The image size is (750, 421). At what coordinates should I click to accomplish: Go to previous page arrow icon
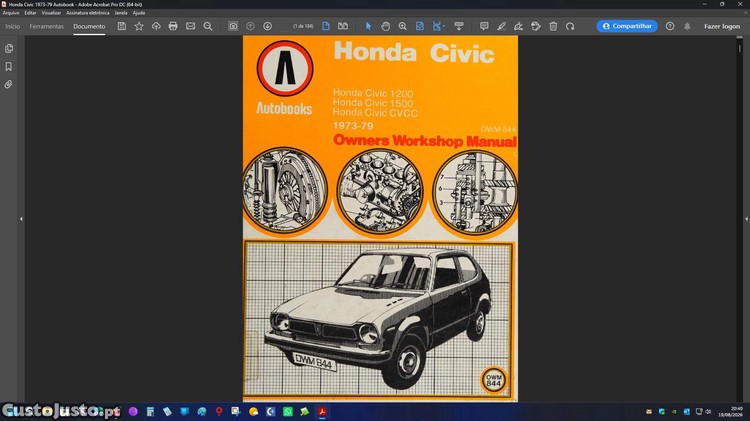pyautogui.click(x=250, y=26)
